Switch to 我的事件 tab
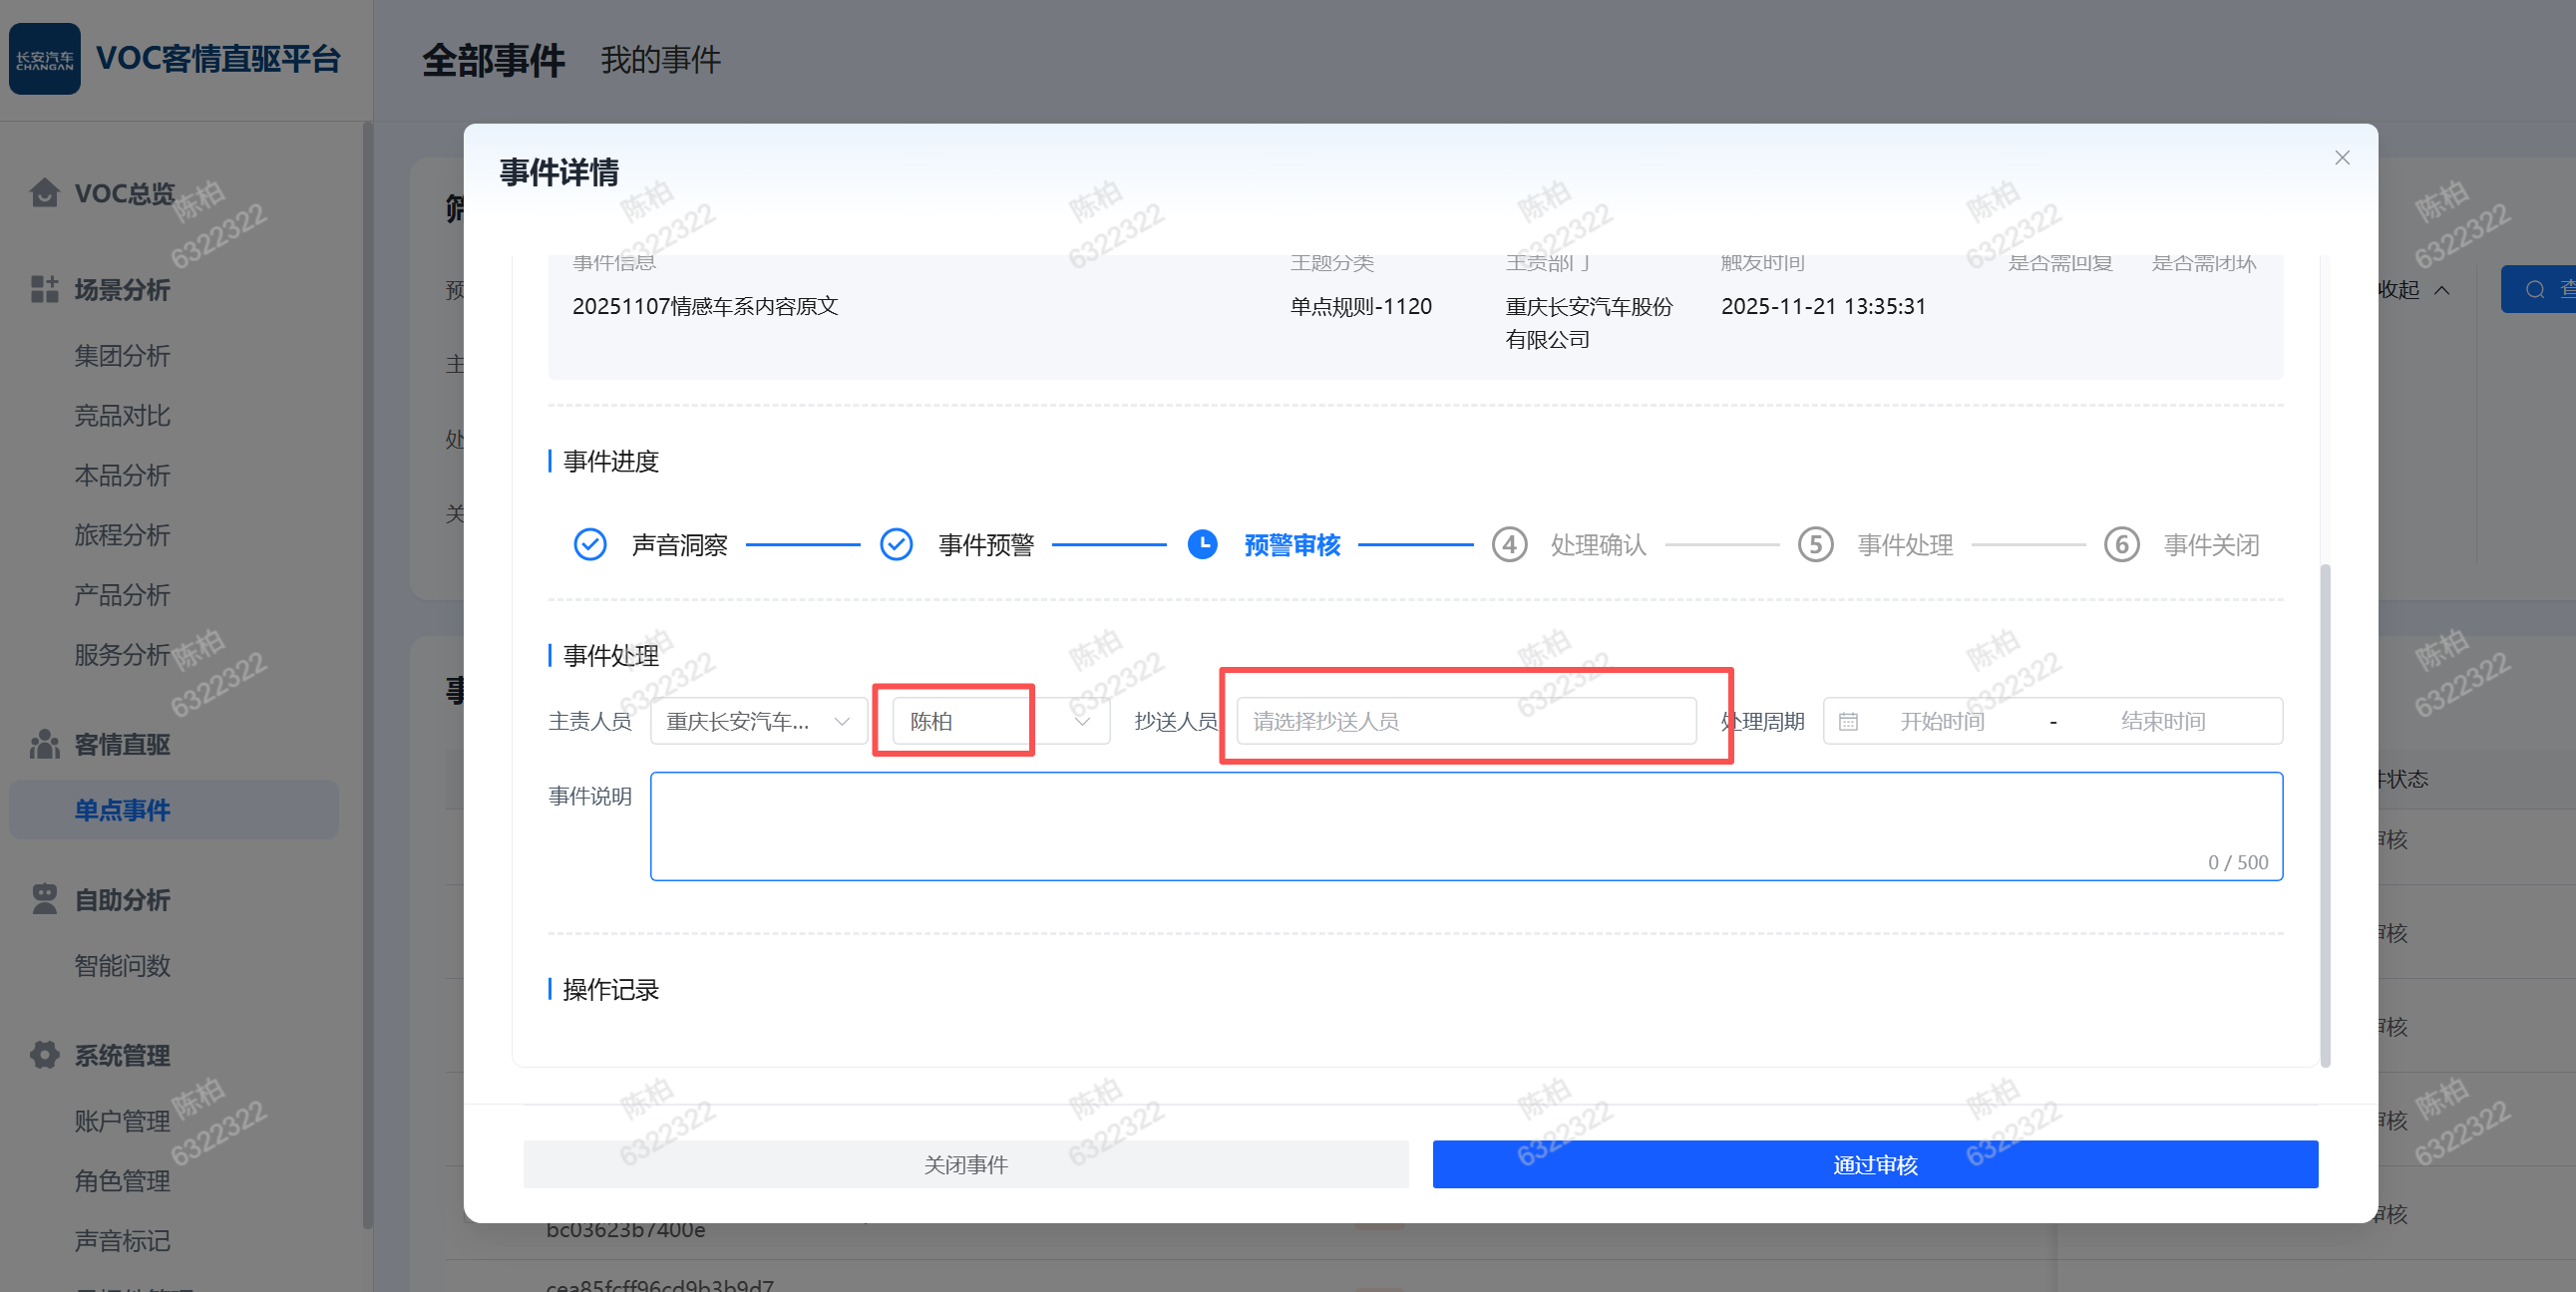Viewport: 2576px width, 1292px height. tap(660, 60)
